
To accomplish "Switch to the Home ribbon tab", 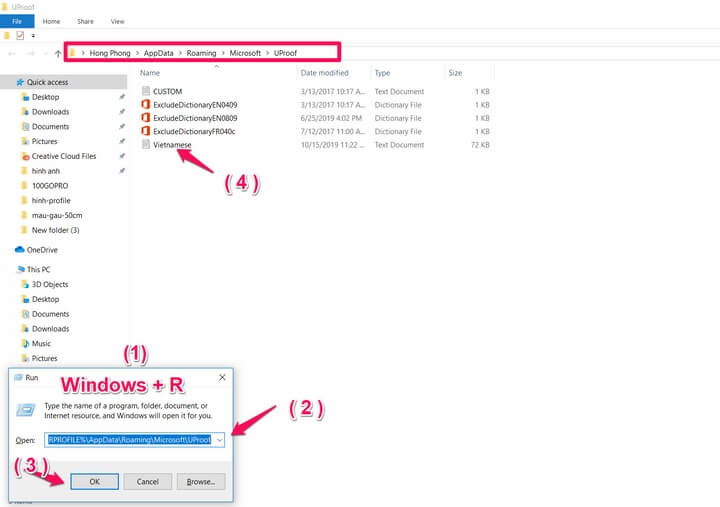I will (51, 21).
